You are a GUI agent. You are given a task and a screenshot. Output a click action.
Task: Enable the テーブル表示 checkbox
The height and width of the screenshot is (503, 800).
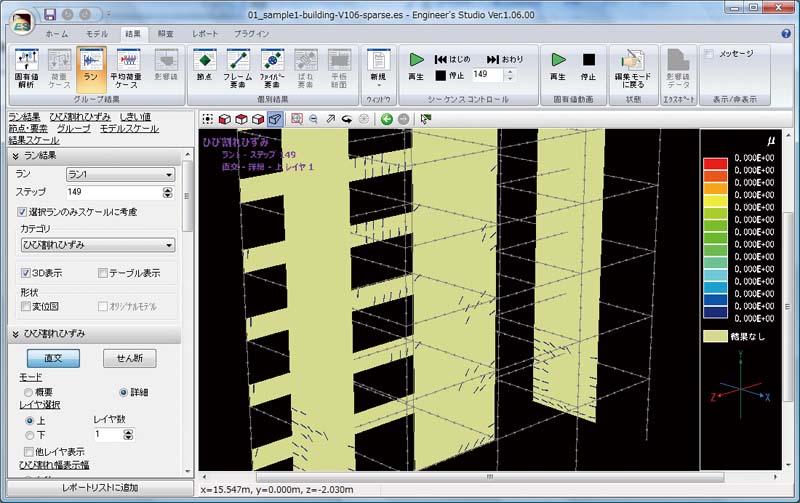(103, 273)
